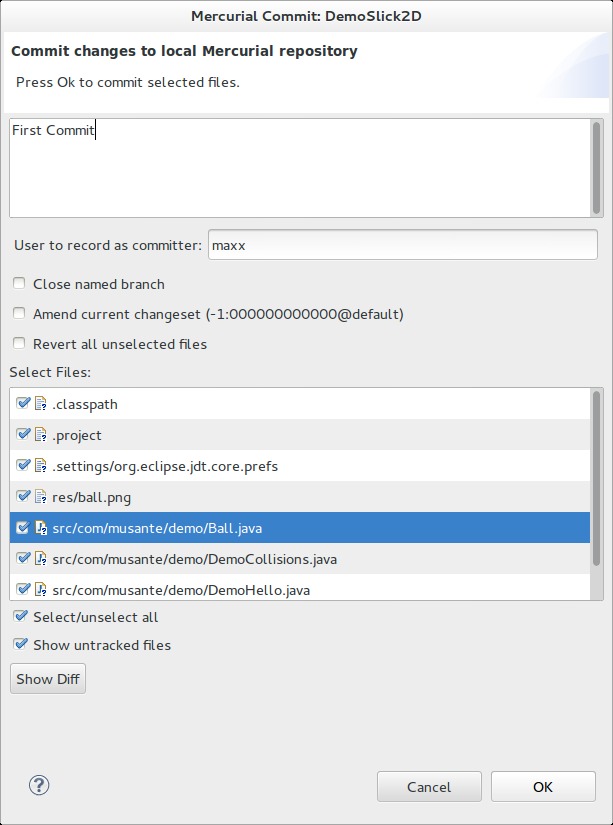The height and width of the screenshot is (825, 613).
Task: Click the DemoHello.java file icon
Action: click(41, 589)
